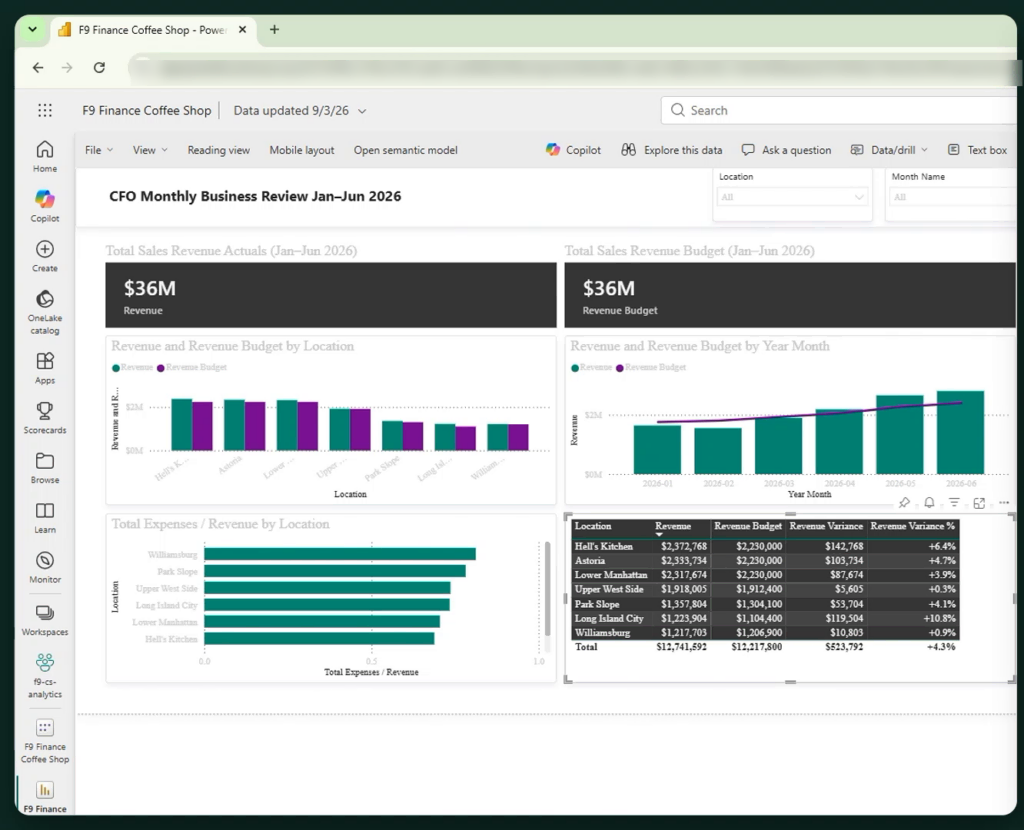Open OneLake catalog in sidebar
The image size is (1024, 830).
coord(44,312)
